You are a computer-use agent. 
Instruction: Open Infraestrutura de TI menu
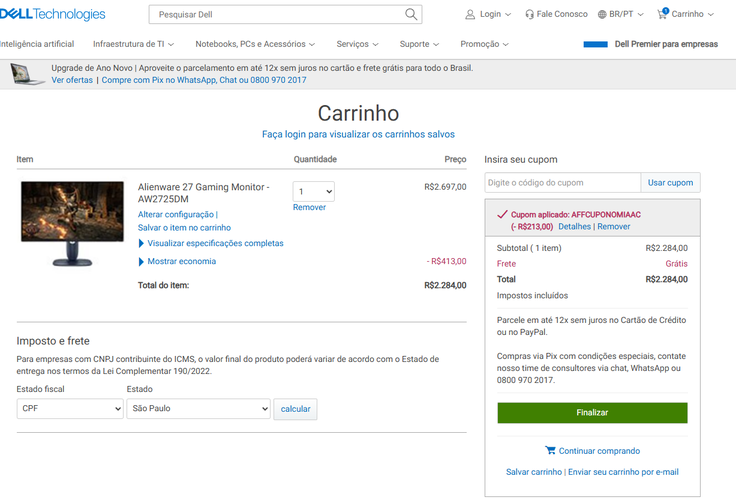pos(133,44)
